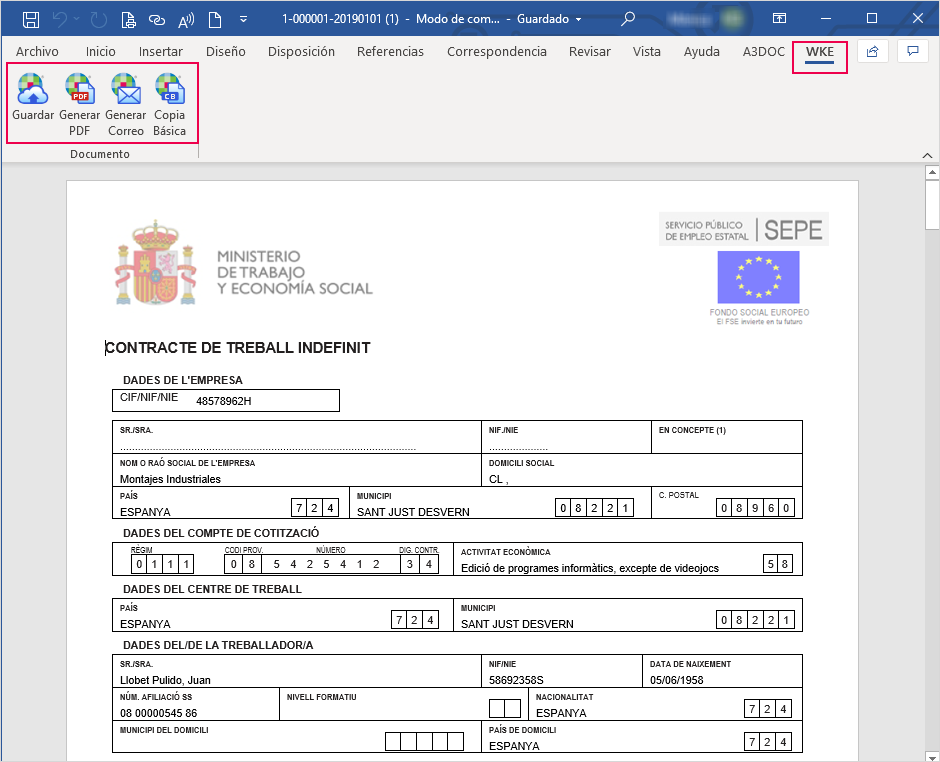Click the SANT JUST DESVERN under DADES DE L'EMPRESA

[413, 512]
